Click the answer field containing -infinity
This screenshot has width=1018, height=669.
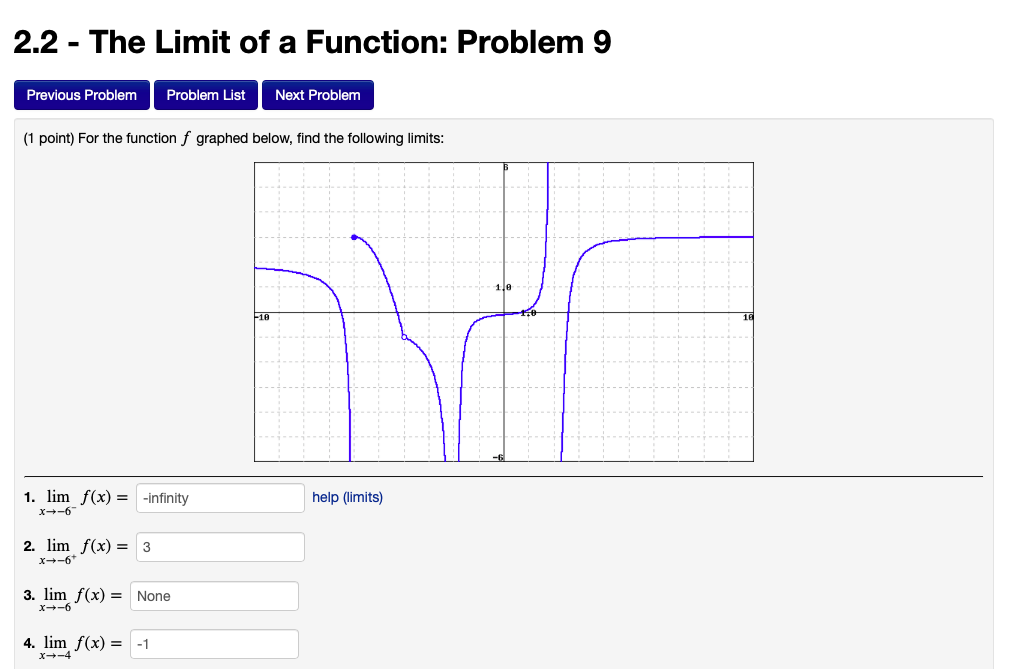(x=220, y=497)
